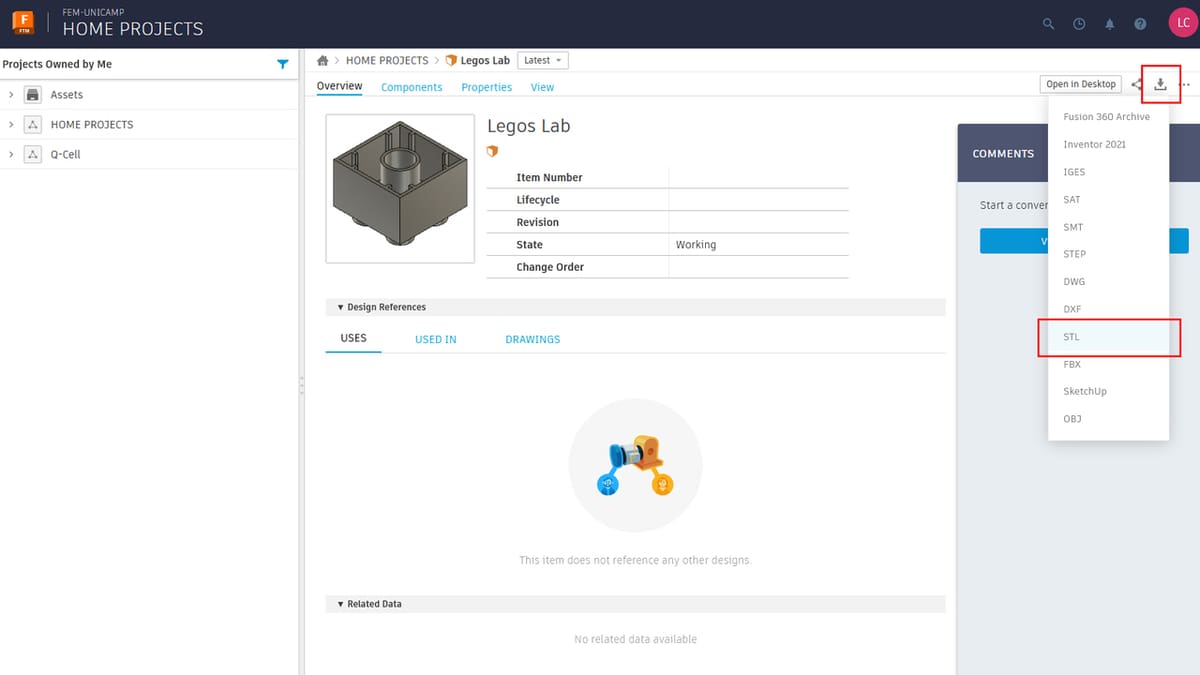This screenshot has height=675, width=1200.
Task: Click the COMMENTS panel header
Action: [1003, 154]
